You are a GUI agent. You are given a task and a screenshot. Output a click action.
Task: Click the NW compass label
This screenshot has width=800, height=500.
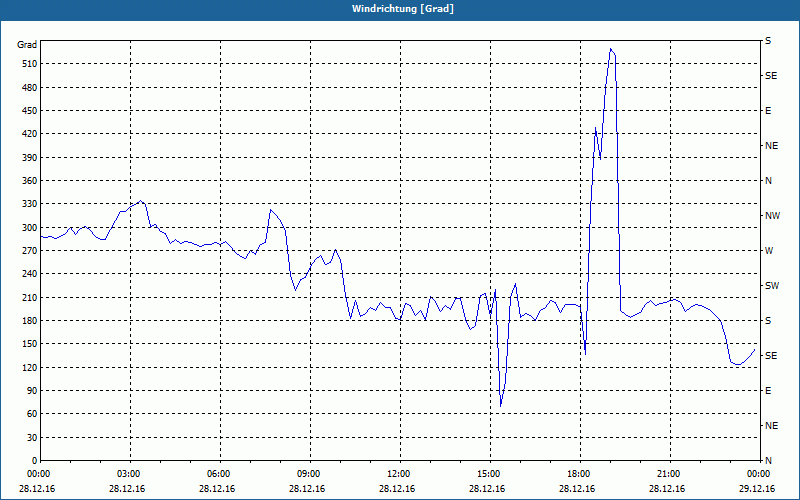[772, 216]
